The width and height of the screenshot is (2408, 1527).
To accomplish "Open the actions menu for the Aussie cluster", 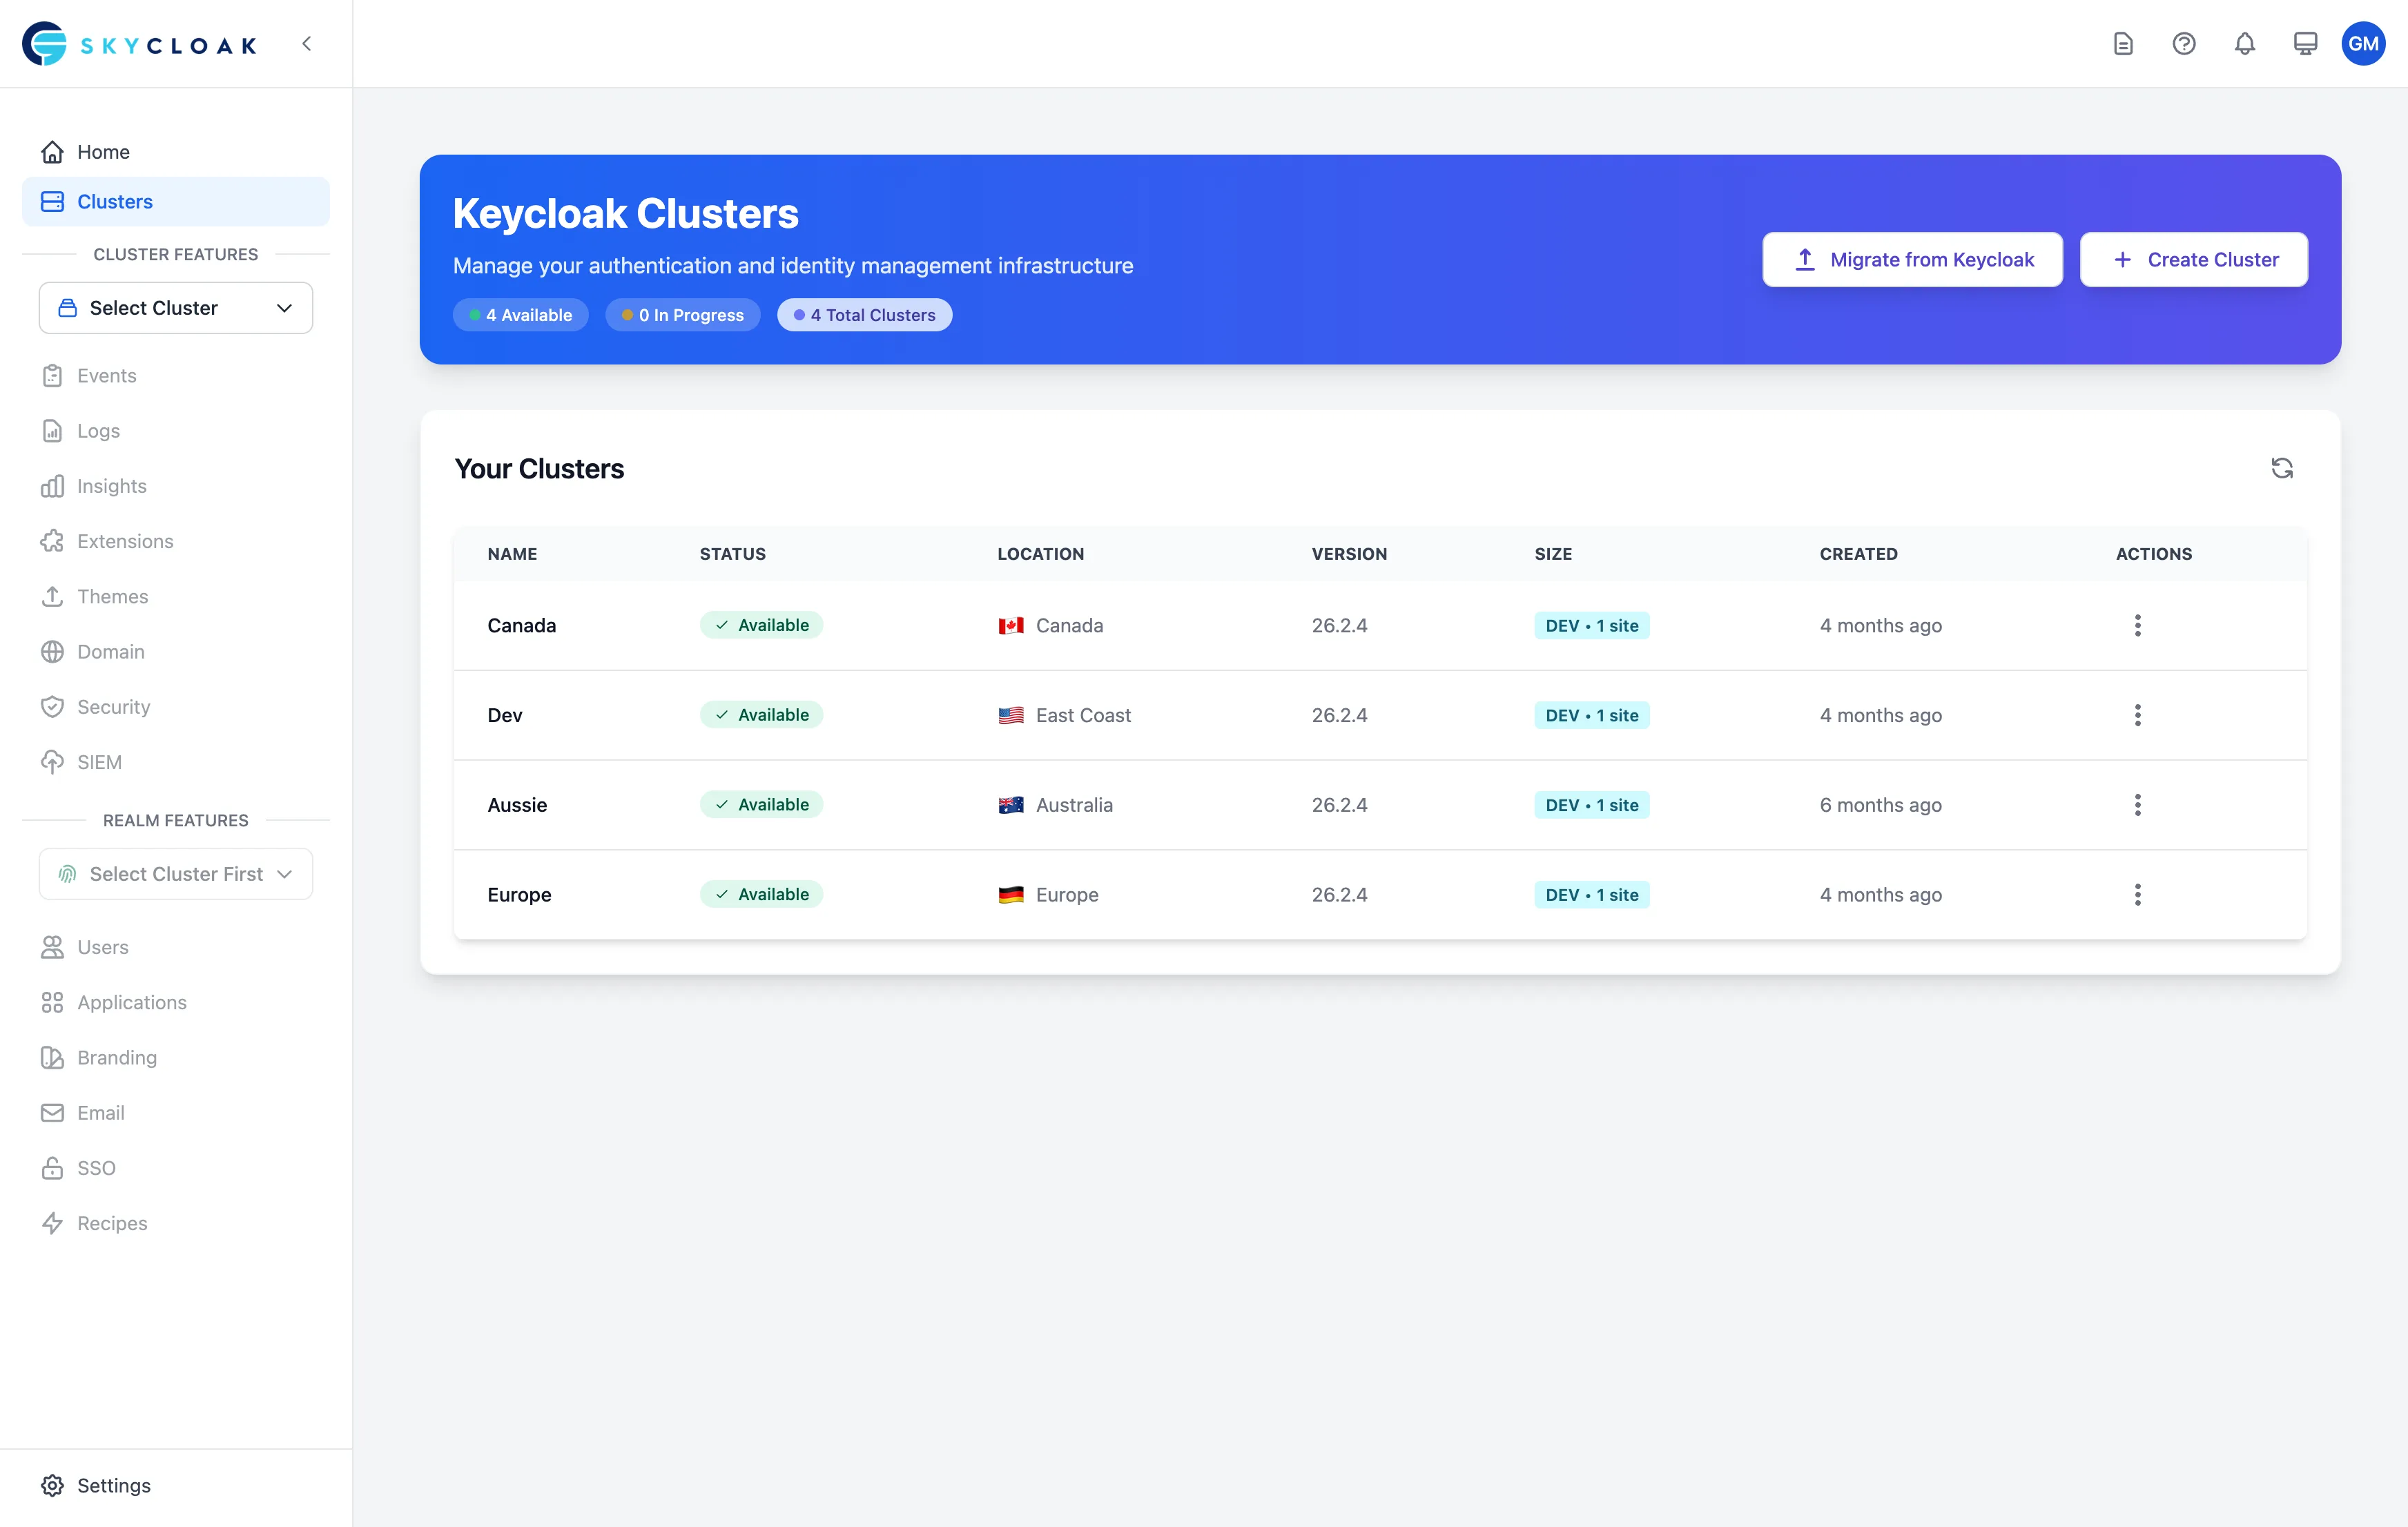I will (2137, 804).
